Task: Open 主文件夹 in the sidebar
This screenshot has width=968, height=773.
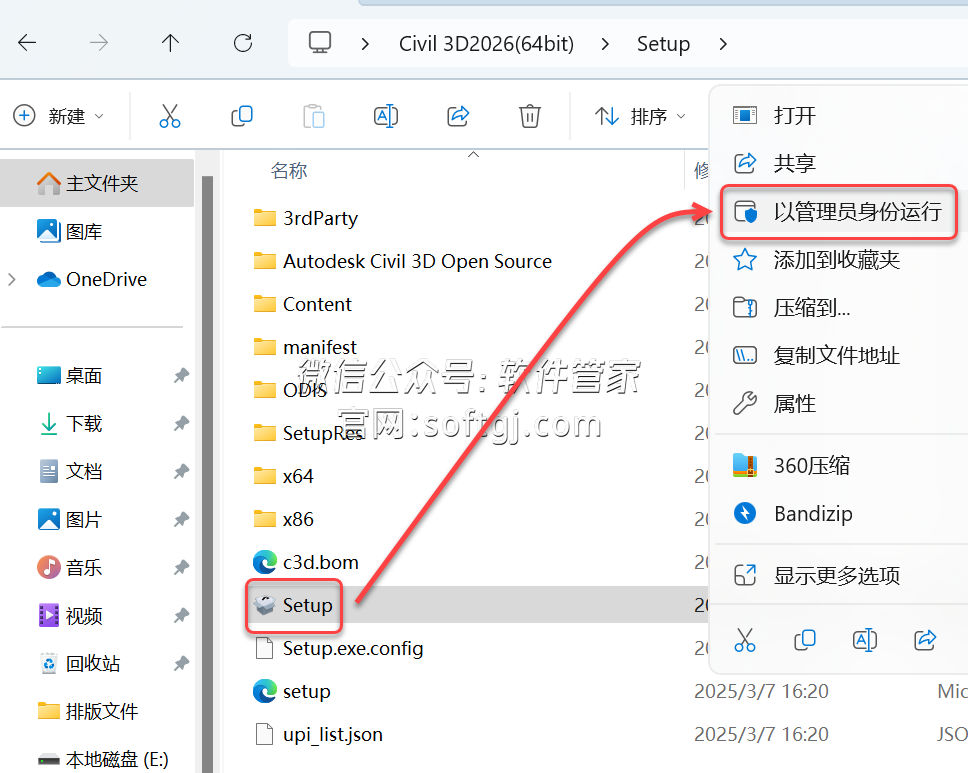Action: coord(97,183)
